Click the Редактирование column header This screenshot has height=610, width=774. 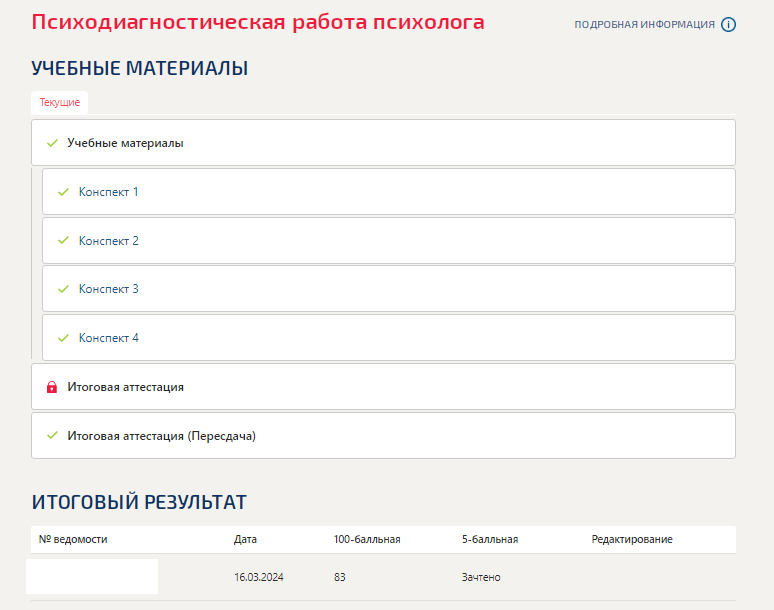[x=632, y=539]
